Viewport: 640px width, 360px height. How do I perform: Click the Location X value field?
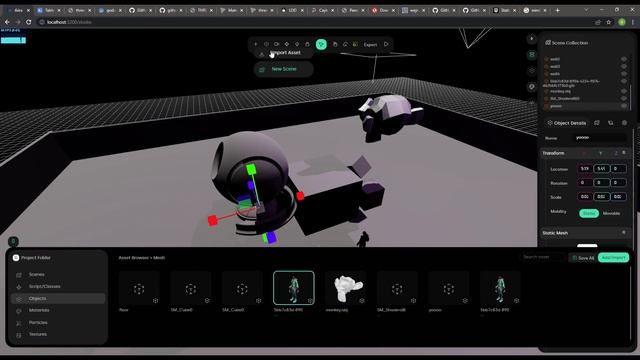point(584,169)
